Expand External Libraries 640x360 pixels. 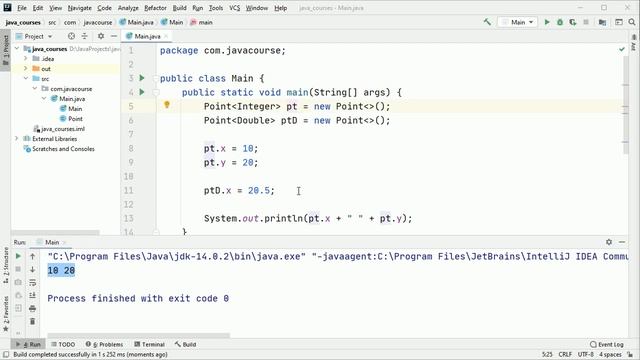click(17, 139)
